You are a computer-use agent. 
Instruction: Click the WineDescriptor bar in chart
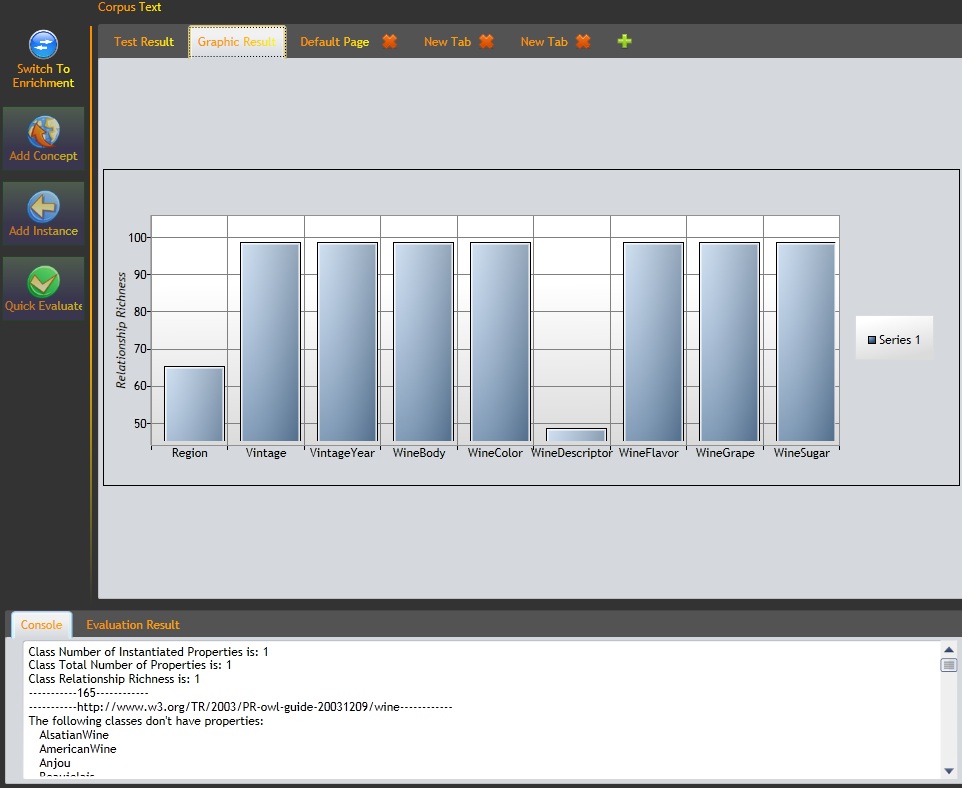click(x=576, y=435)
